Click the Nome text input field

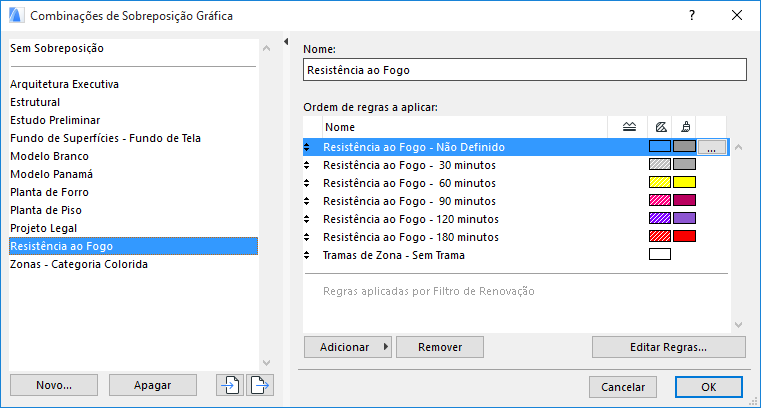click(524, 70)
